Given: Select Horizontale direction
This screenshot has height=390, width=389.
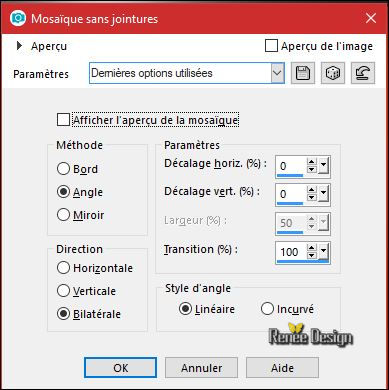Looking at the screenshot, I should [x=63, y=268].
